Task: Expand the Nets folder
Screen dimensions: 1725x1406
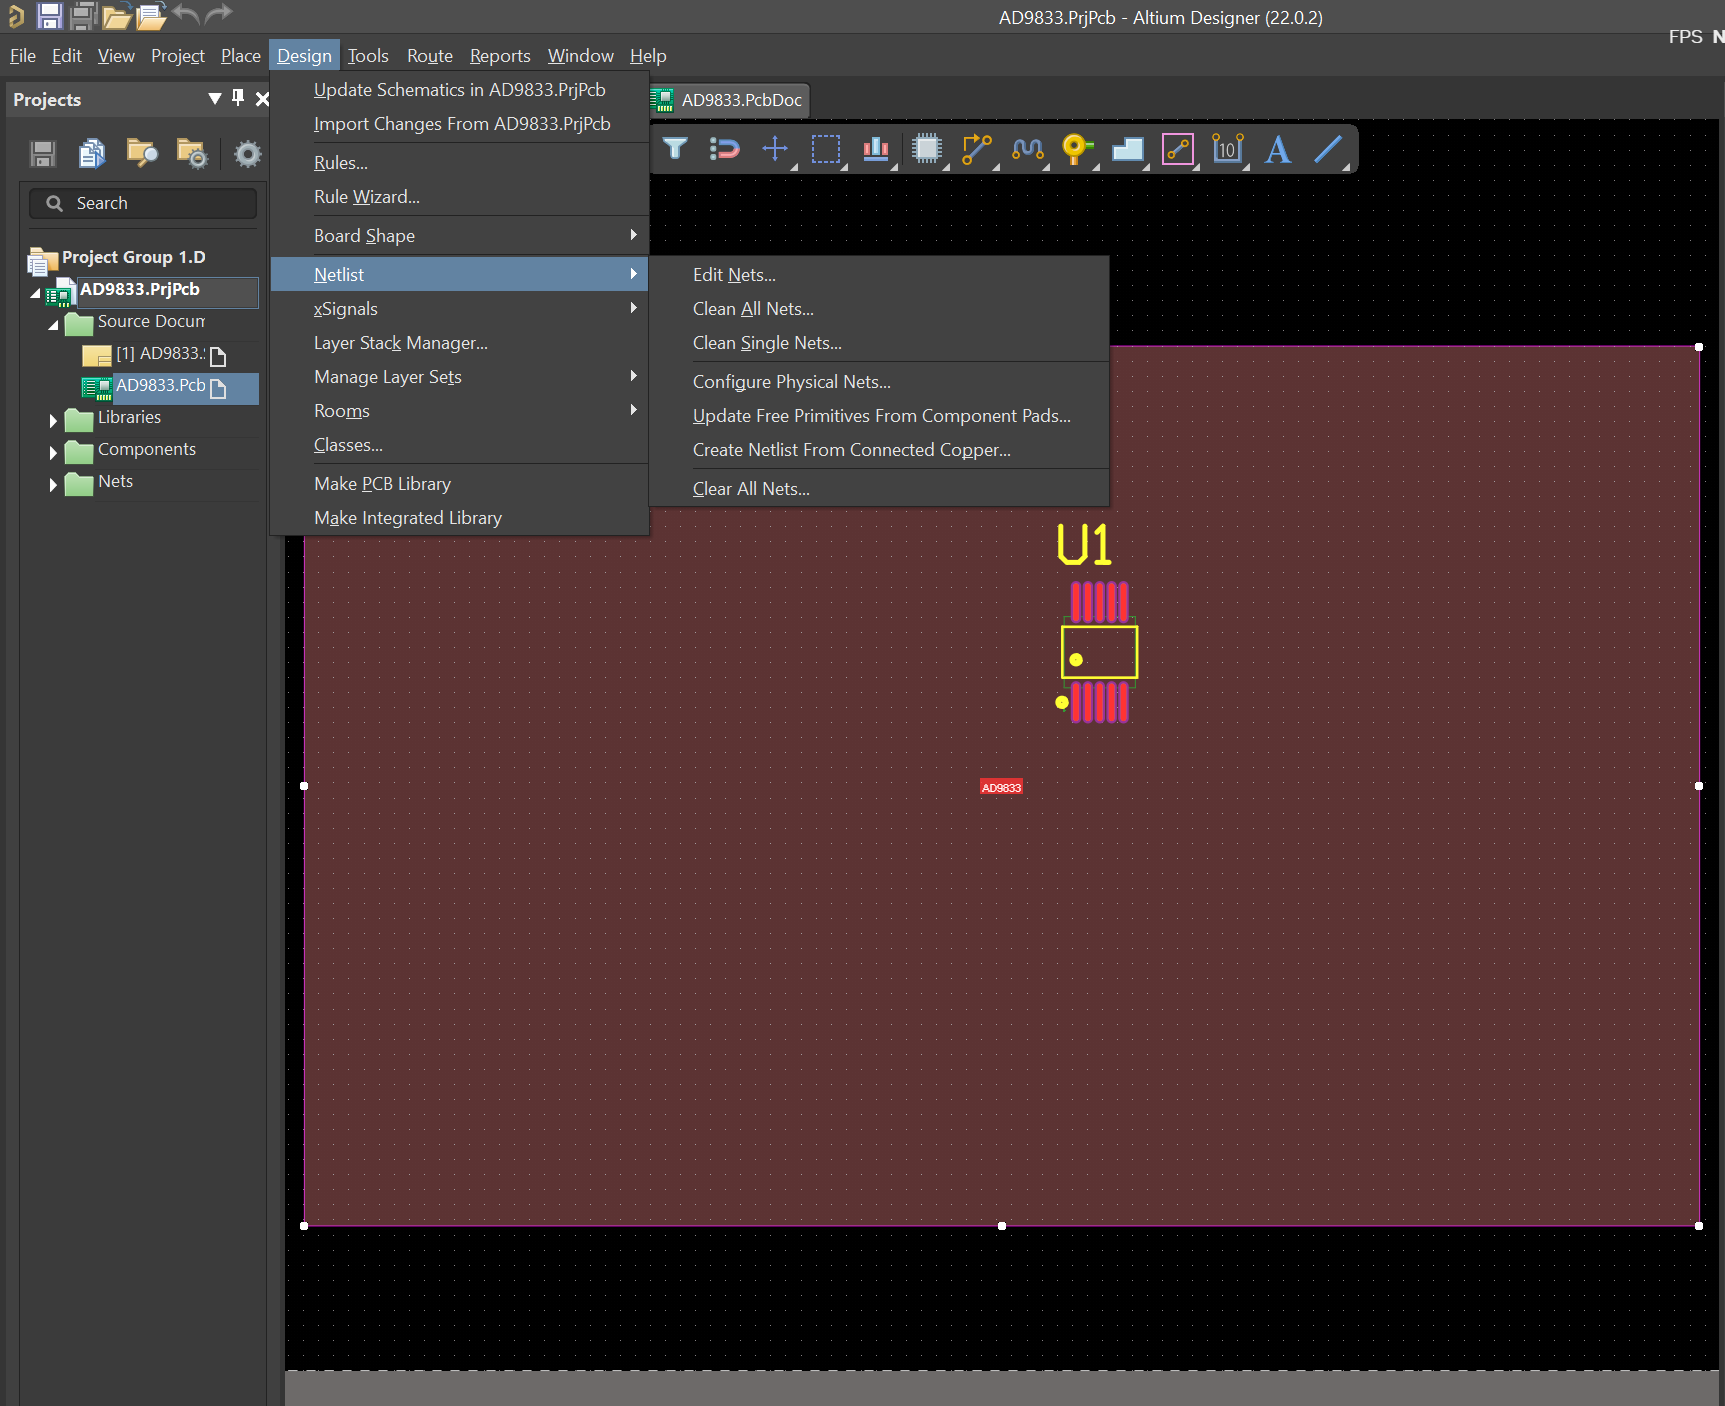Action: [54, 485]
